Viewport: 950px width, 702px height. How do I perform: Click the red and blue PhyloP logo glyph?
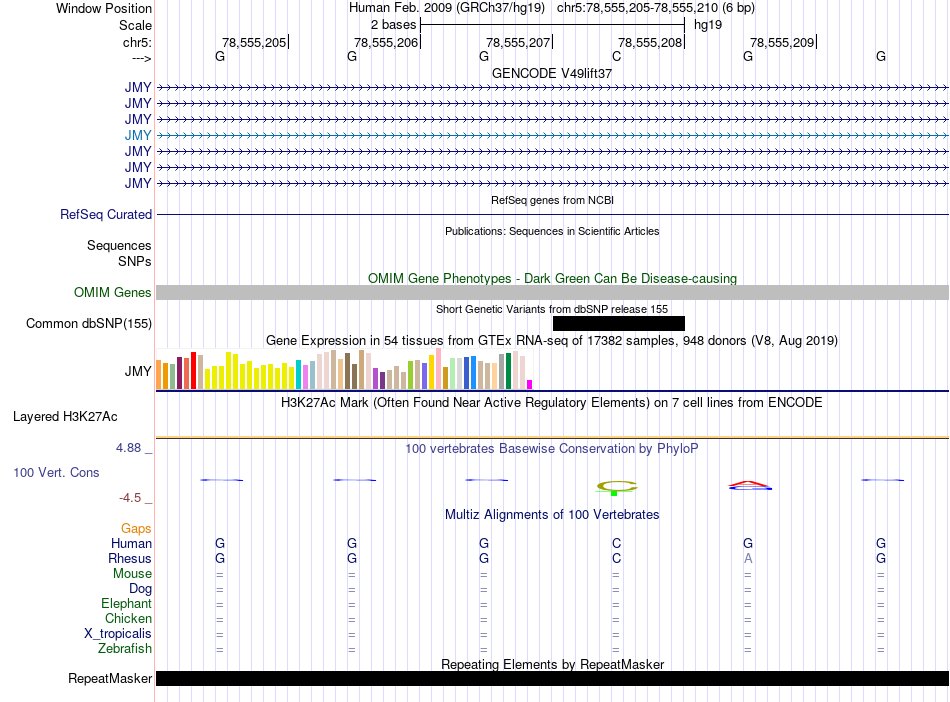749,485
